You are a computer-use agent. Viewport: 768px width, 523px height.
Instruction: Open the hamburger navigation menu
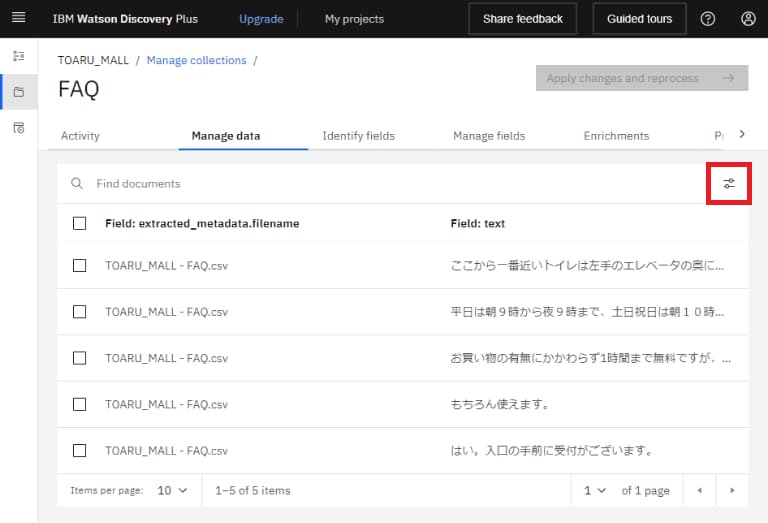[18, 18]
